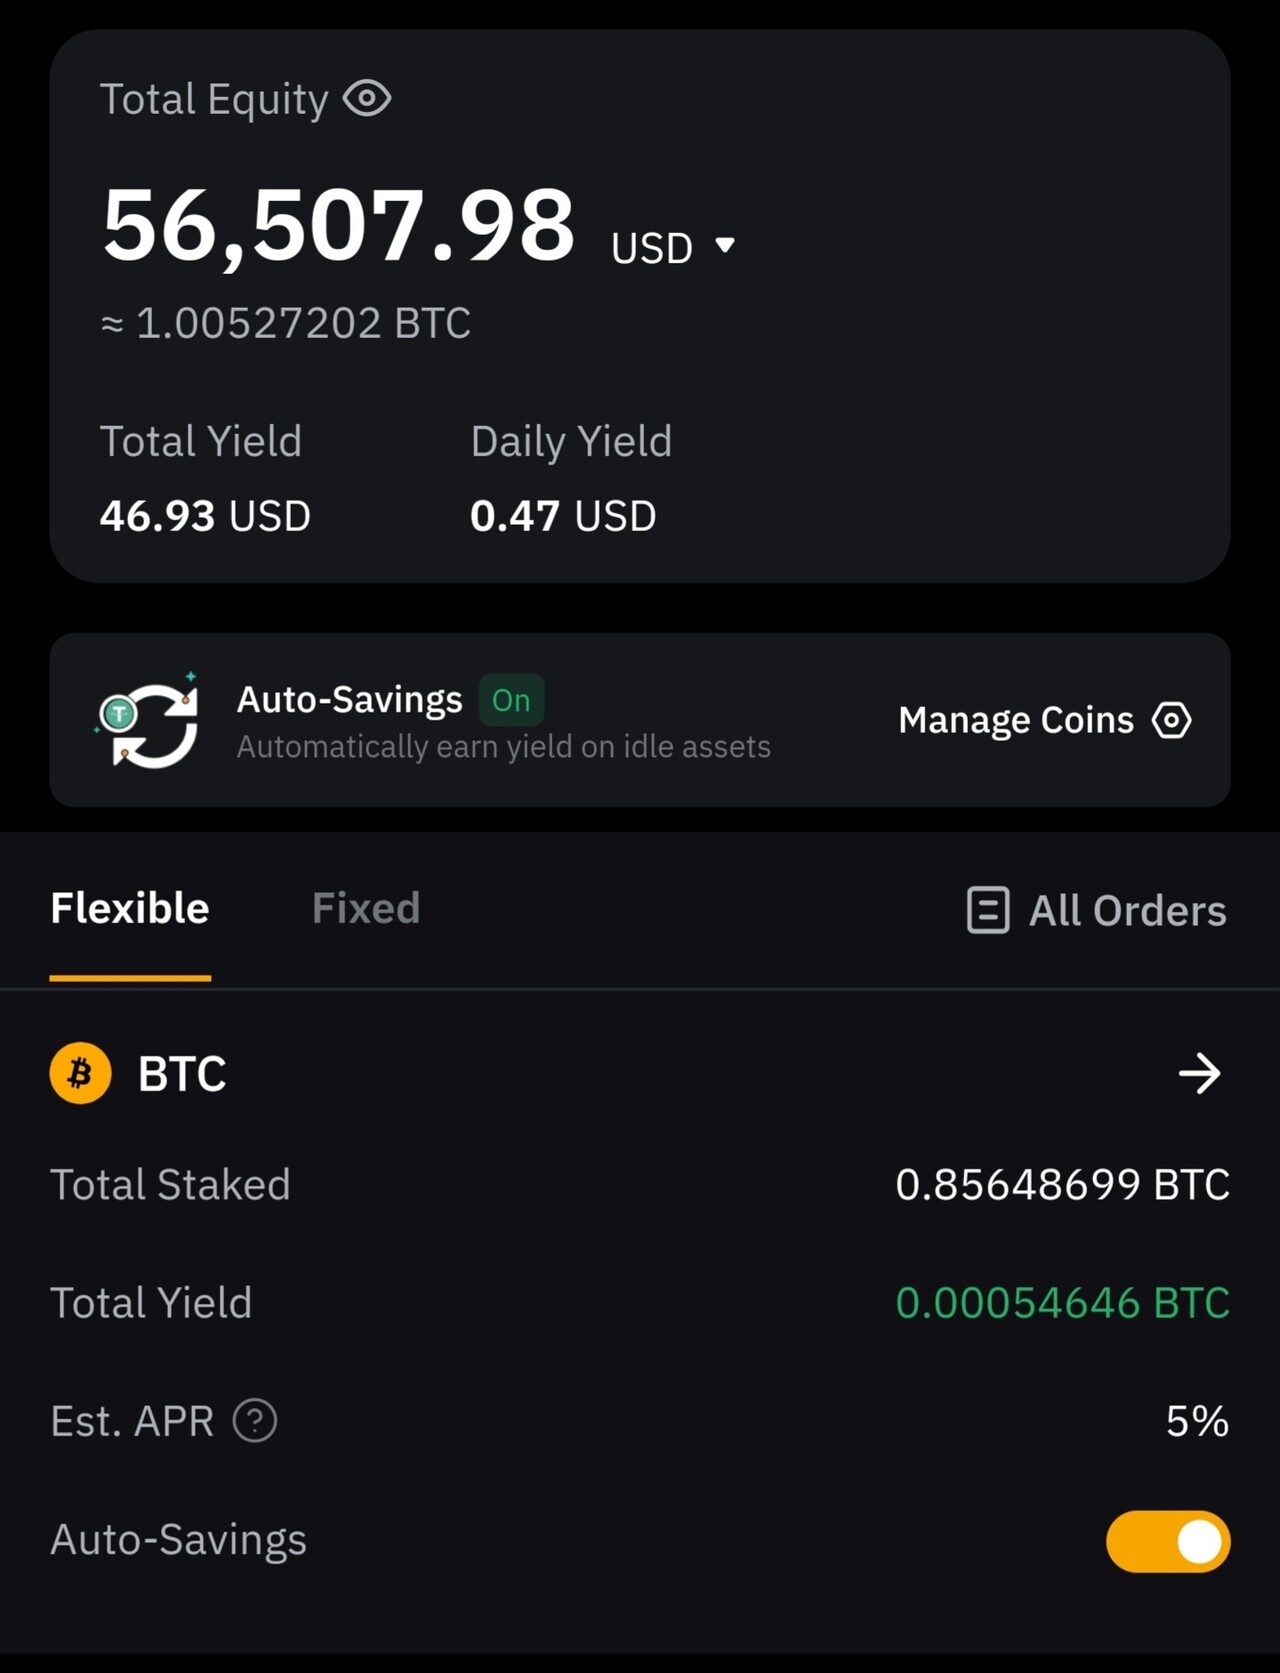Tap the 0.85648699 BTC total staked value

click(1062, 1185)
